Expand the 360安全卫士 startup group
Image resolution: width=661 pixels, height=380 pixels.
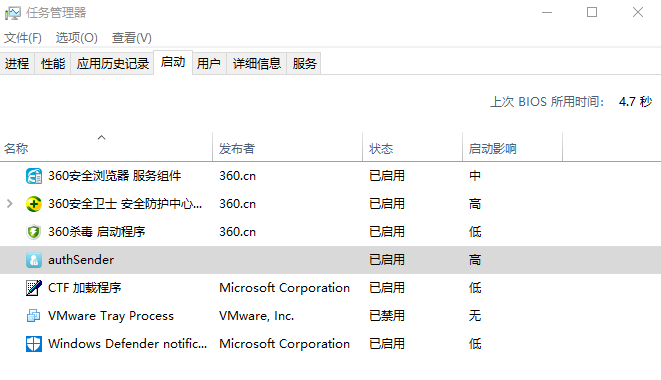tap(10, 204)
